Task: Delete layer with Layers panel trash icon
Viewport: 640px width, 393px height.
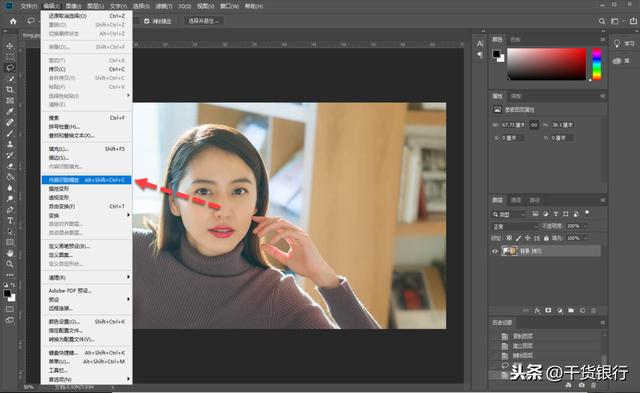Action: pos(593,311)
